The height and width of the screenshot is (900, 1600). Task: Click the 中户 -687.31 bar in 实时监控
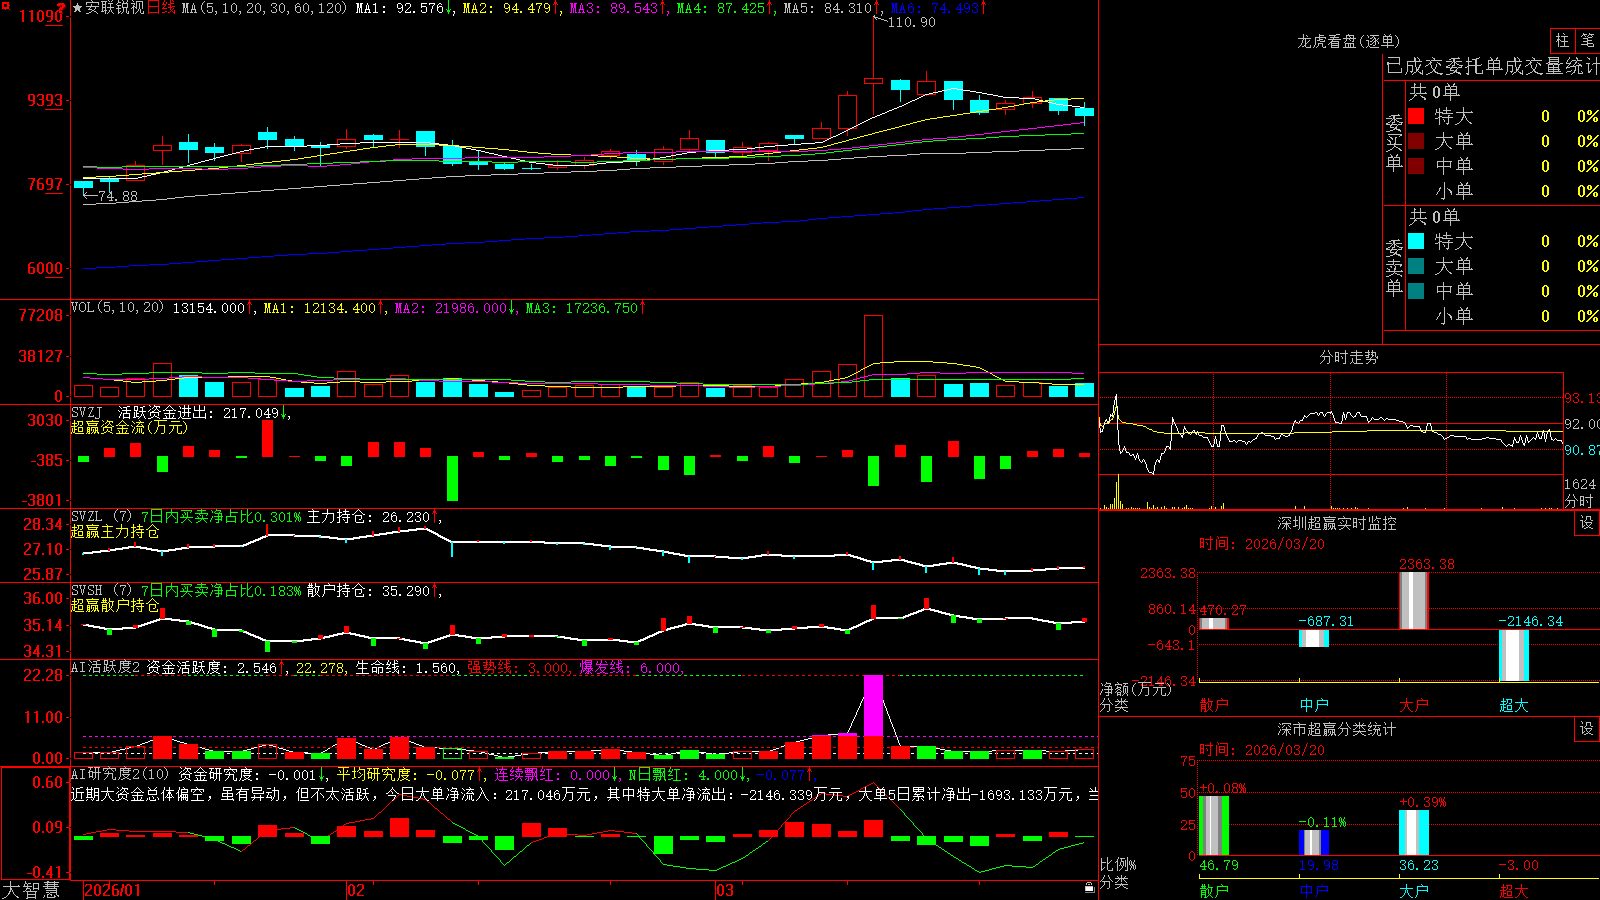point(1314,638)
